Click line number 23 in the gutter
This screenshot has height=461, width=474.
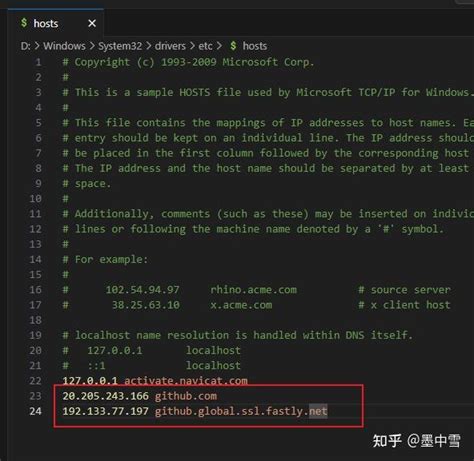[x=36, y=396]
